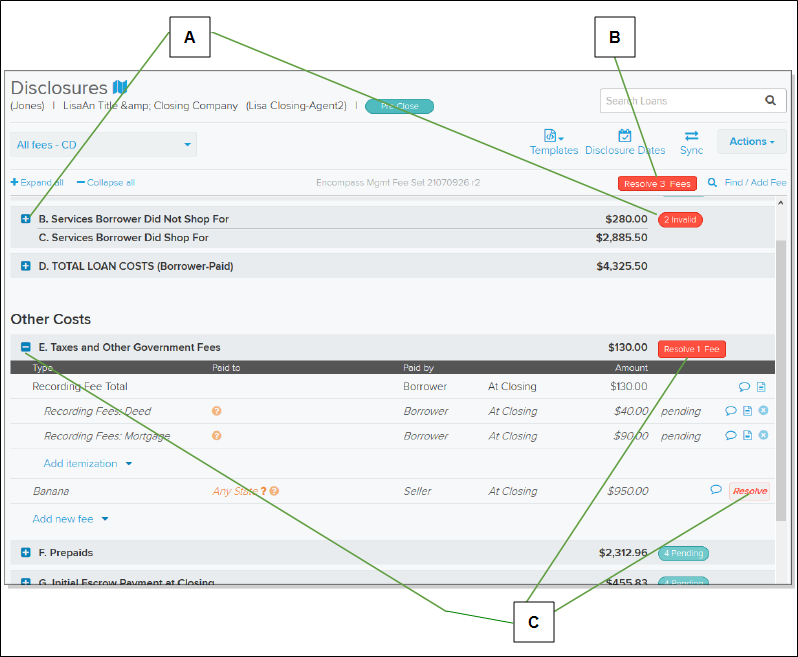Click the Recording Fee Total row label
Viewport: 798px width, 657px height.
pyautogui.click(x=80, y=386)
